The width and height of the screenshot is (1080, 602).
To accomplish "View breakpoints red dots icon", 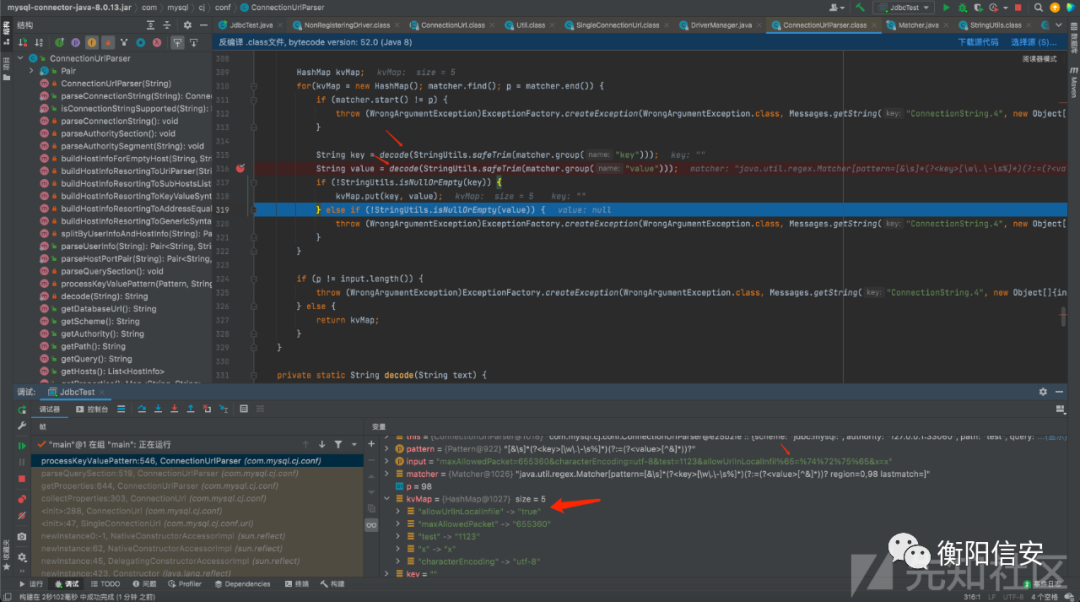I will click(22, 498).
